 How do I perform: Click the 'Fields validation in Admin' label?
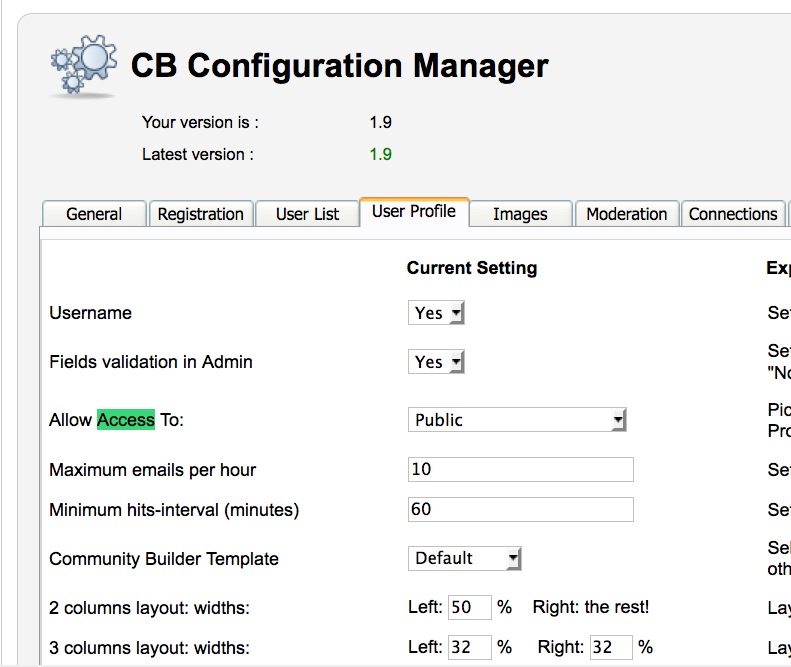click(151, 362)
